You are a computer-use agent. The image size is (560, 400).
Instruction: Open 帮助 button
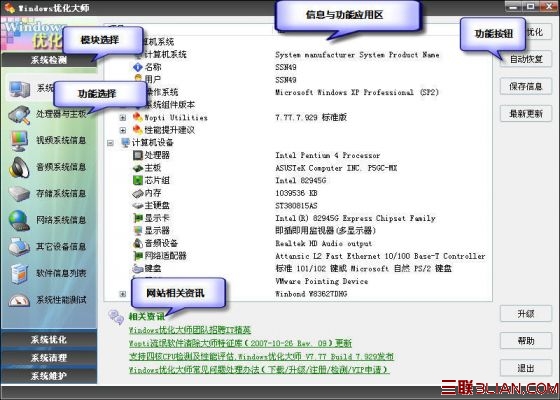pos(526,341)
